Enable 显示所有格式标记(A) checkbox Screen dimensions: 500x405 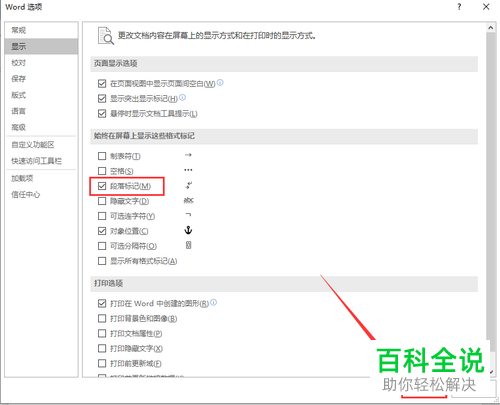[x=102, y=261]
